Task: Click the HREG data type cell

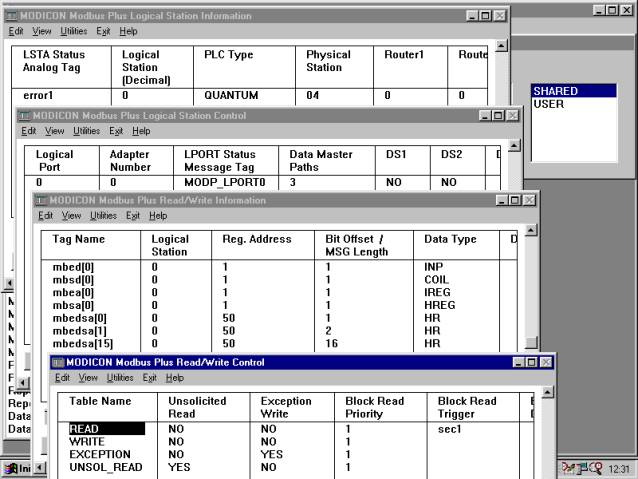Action: pos(439,305)
